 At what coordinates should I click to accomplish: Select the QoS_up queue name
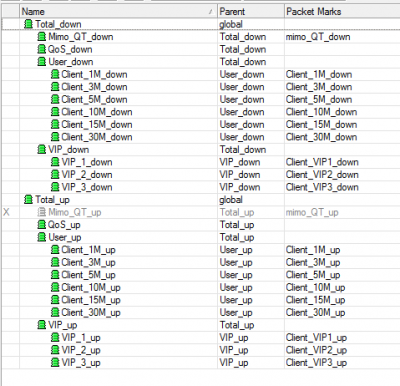pyautogui.click(x=64, y=225)
